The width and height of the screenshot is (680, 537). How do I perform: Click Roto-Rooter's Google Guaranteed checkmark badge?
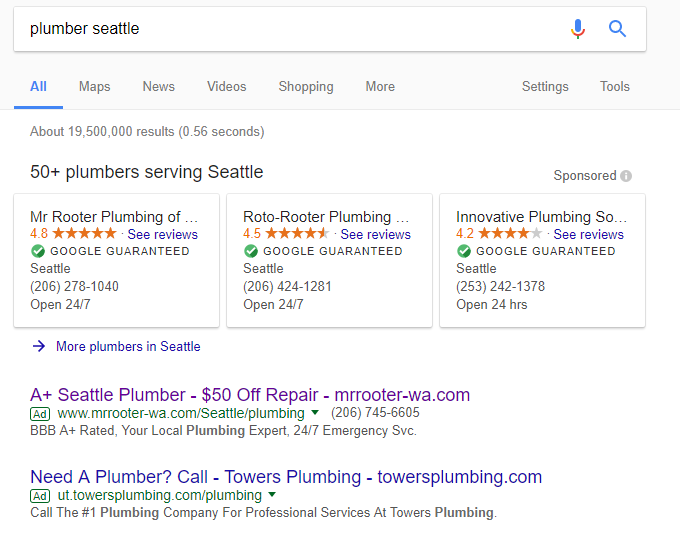(251, 251)
